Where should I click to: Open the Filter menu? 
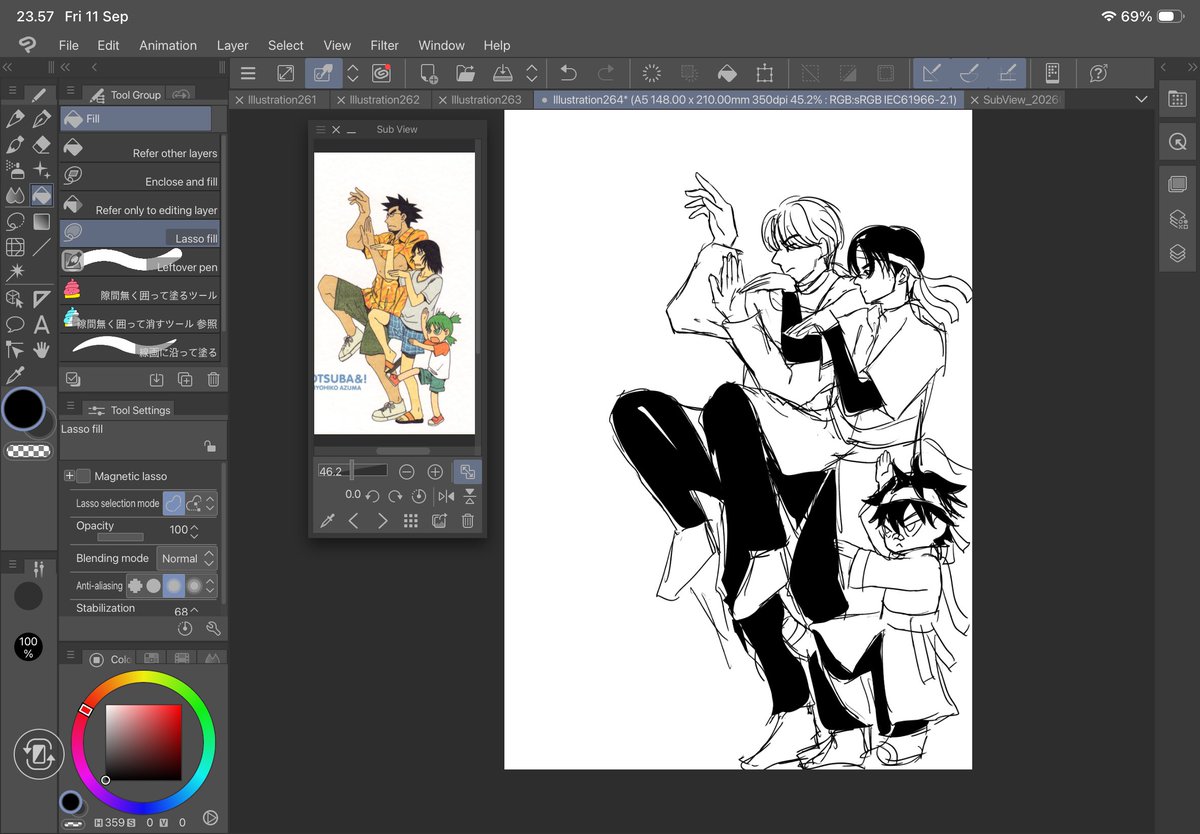(x=384, y=45)
